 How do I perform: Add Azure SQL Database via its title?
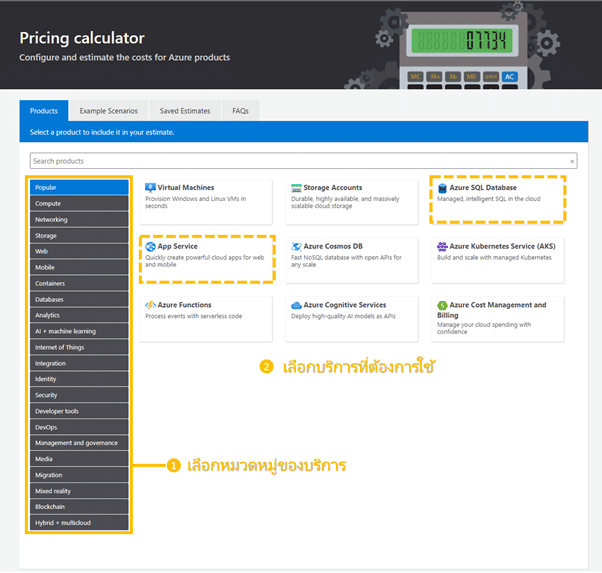[483, 188]
